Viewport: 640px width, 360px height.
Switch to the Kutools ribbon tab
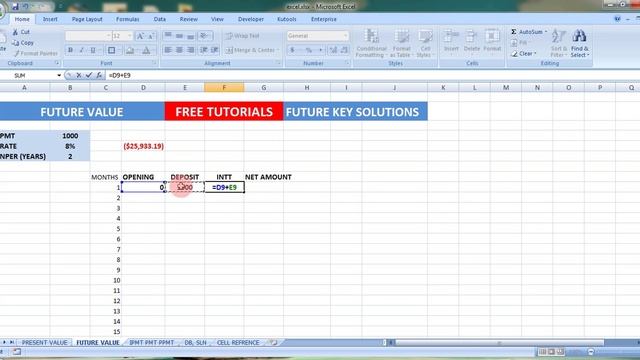tap(287, 19)
